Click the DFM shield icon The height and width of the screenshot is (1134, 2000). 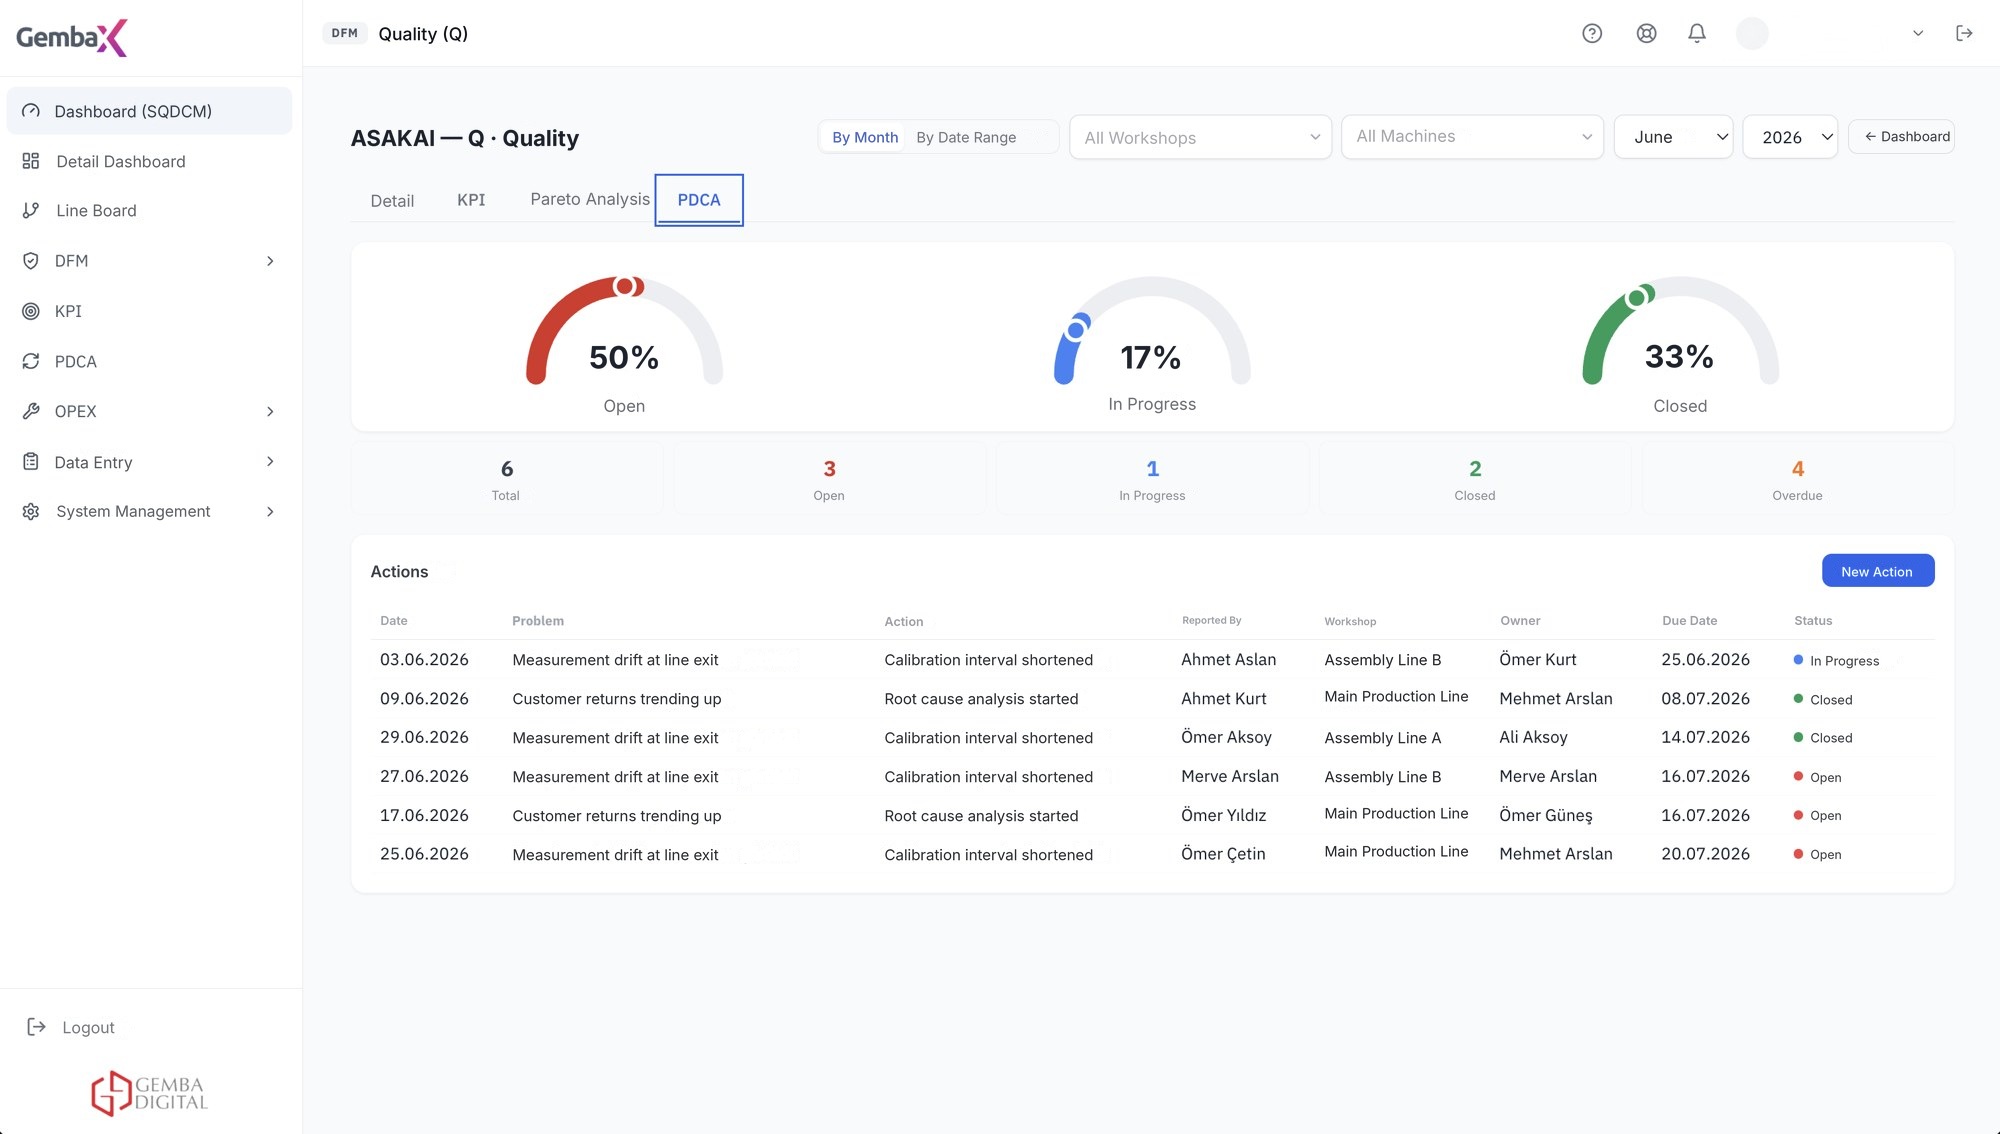(x=31, y=261)
